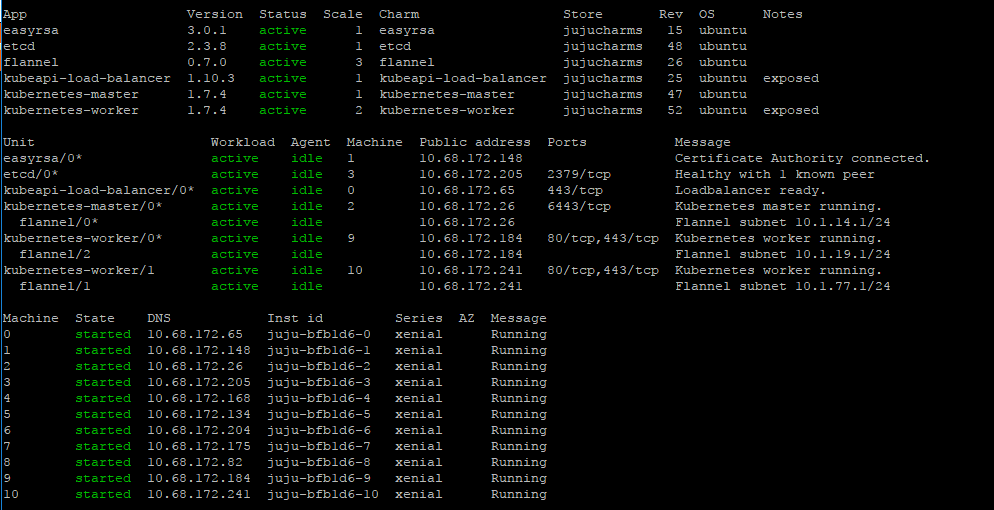This screenshot has height=510, width=994.
Task: Click the 'Notes' column header
Action: (782, 14)
